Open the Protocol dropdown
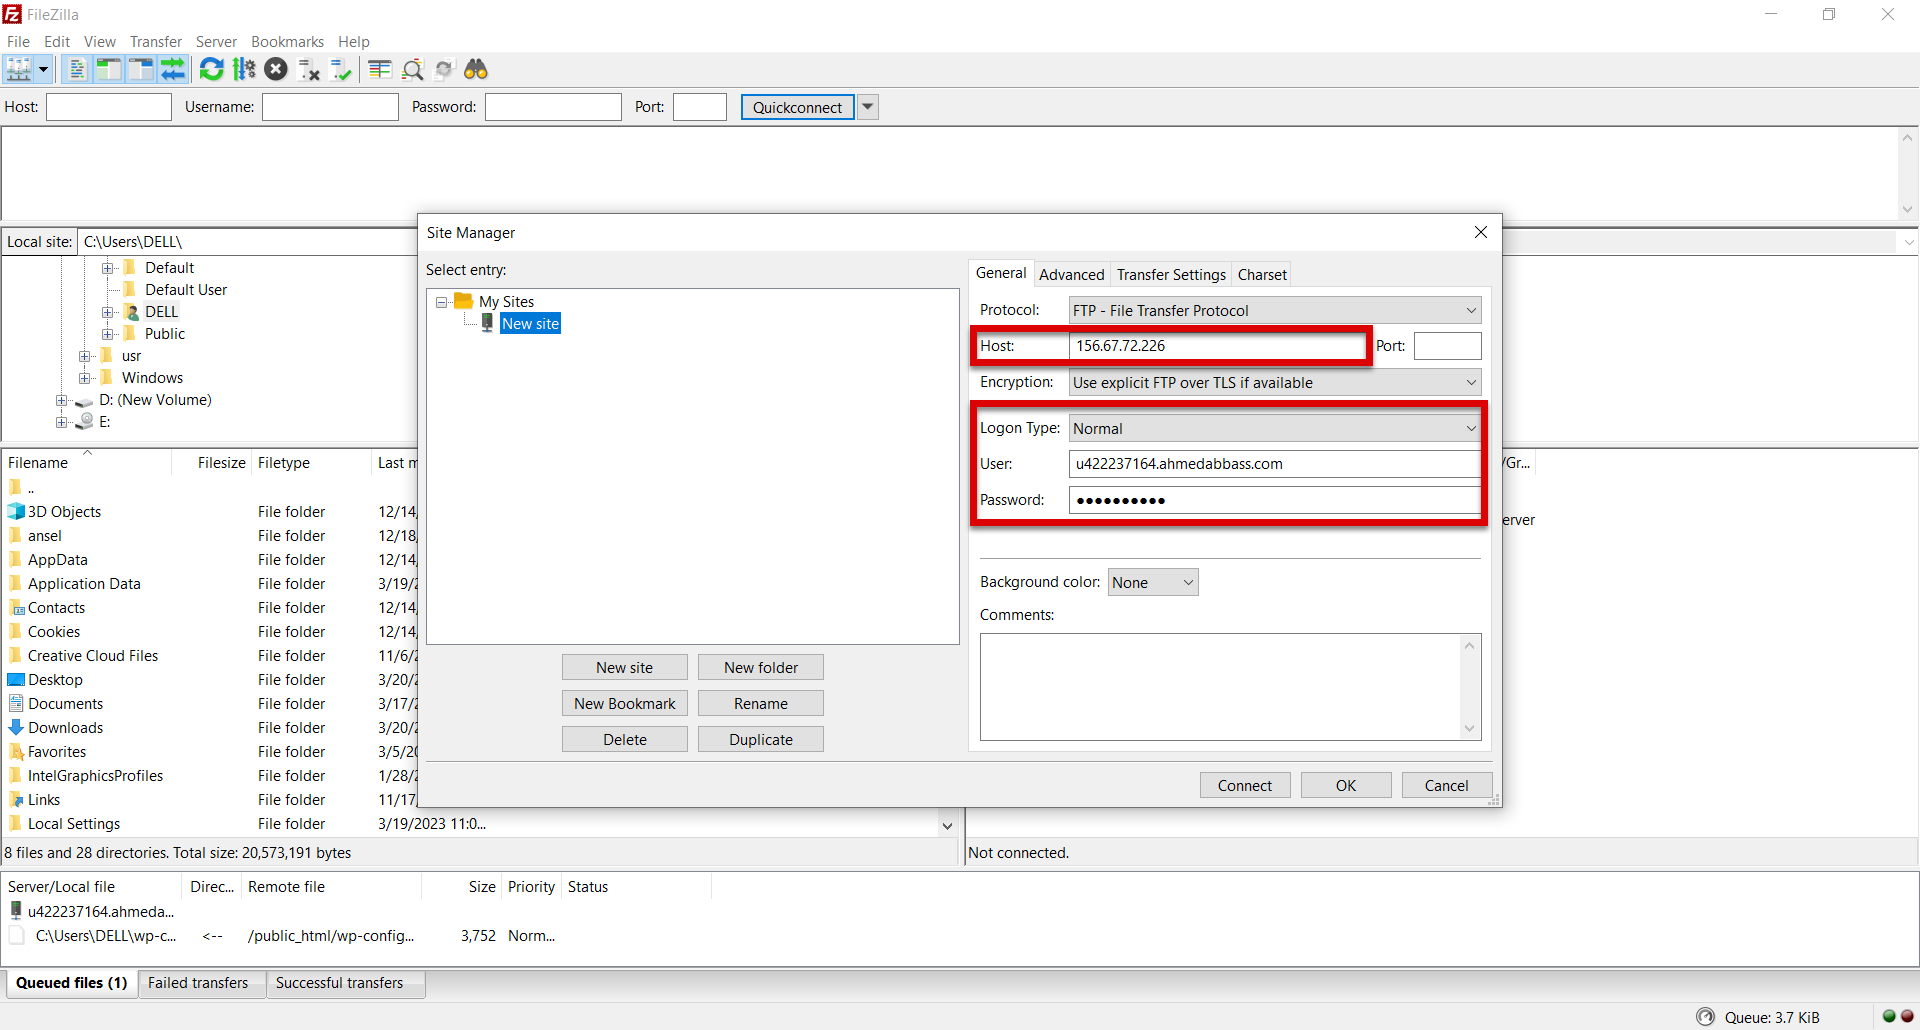This screenshot has width=1920, height=1030. pos(1274,311)
